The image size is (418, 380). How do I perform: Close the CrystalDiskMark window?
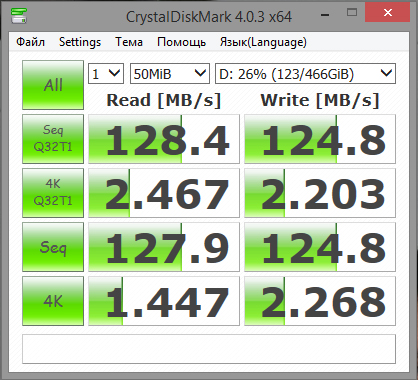[387, 13]
